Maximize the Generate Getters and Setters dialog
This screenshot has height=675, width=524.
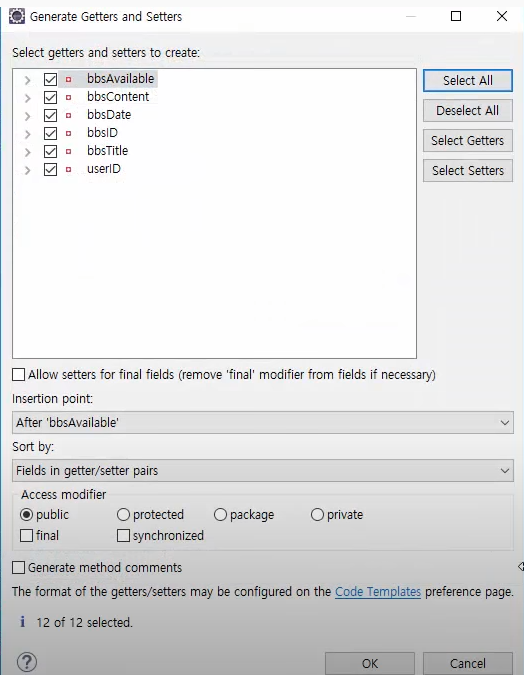(456, 16)
